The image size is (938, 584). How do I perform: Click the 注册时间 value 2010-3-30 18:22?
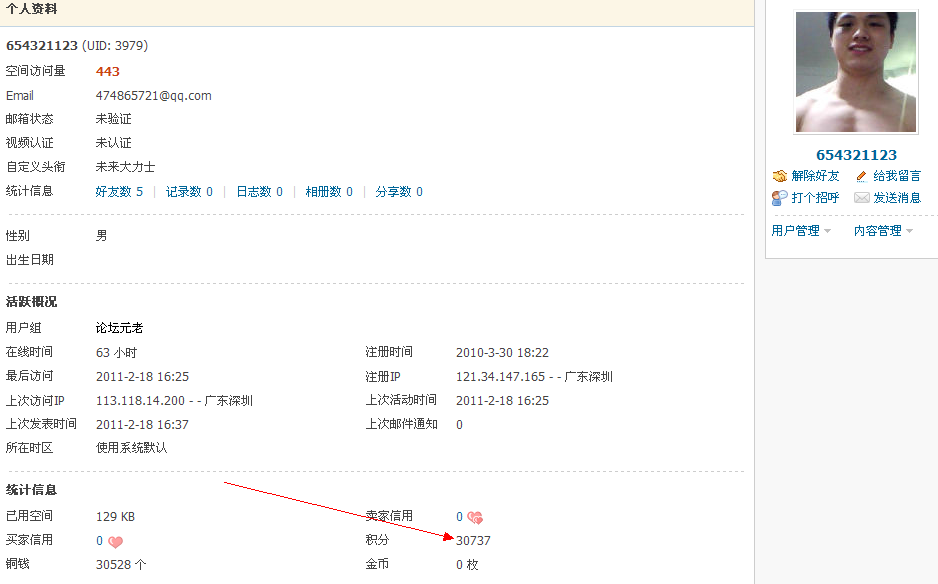502,352
